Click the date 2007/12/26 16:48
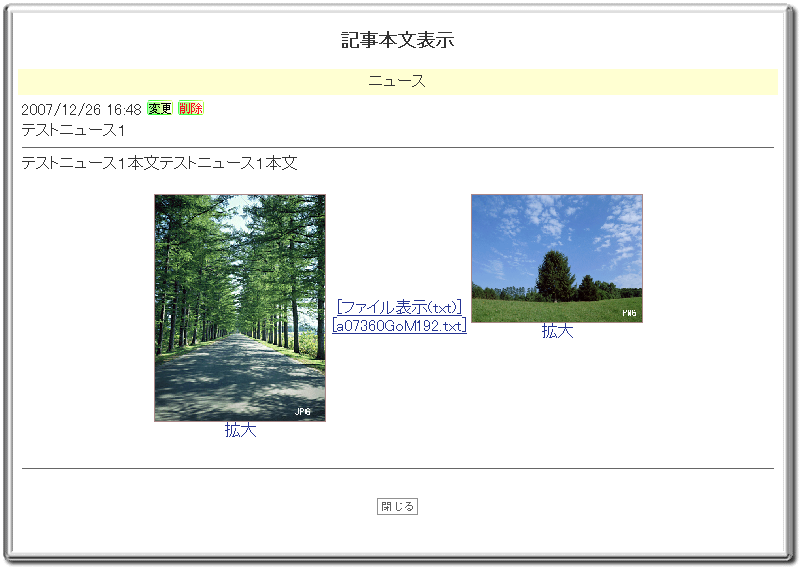 click(81, 109)
